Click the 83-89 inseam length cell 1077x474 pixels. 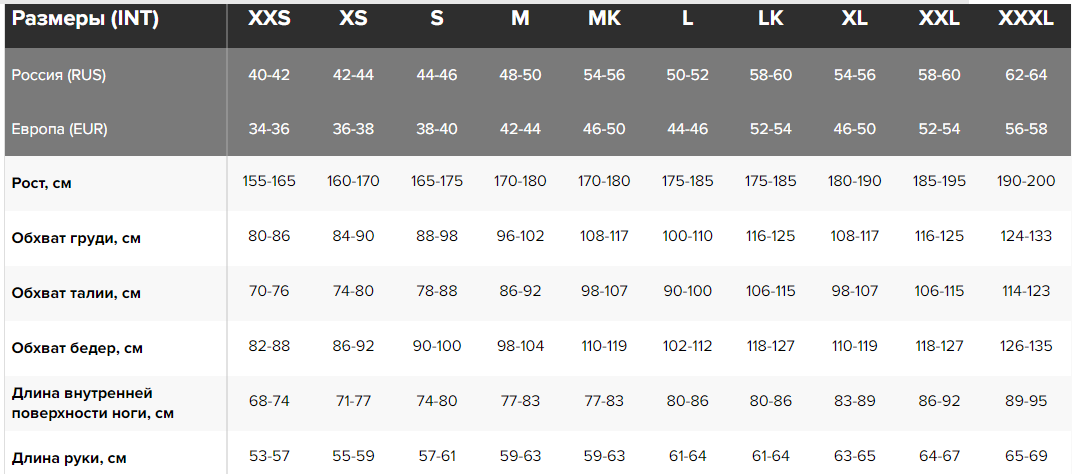click(855, 401)
